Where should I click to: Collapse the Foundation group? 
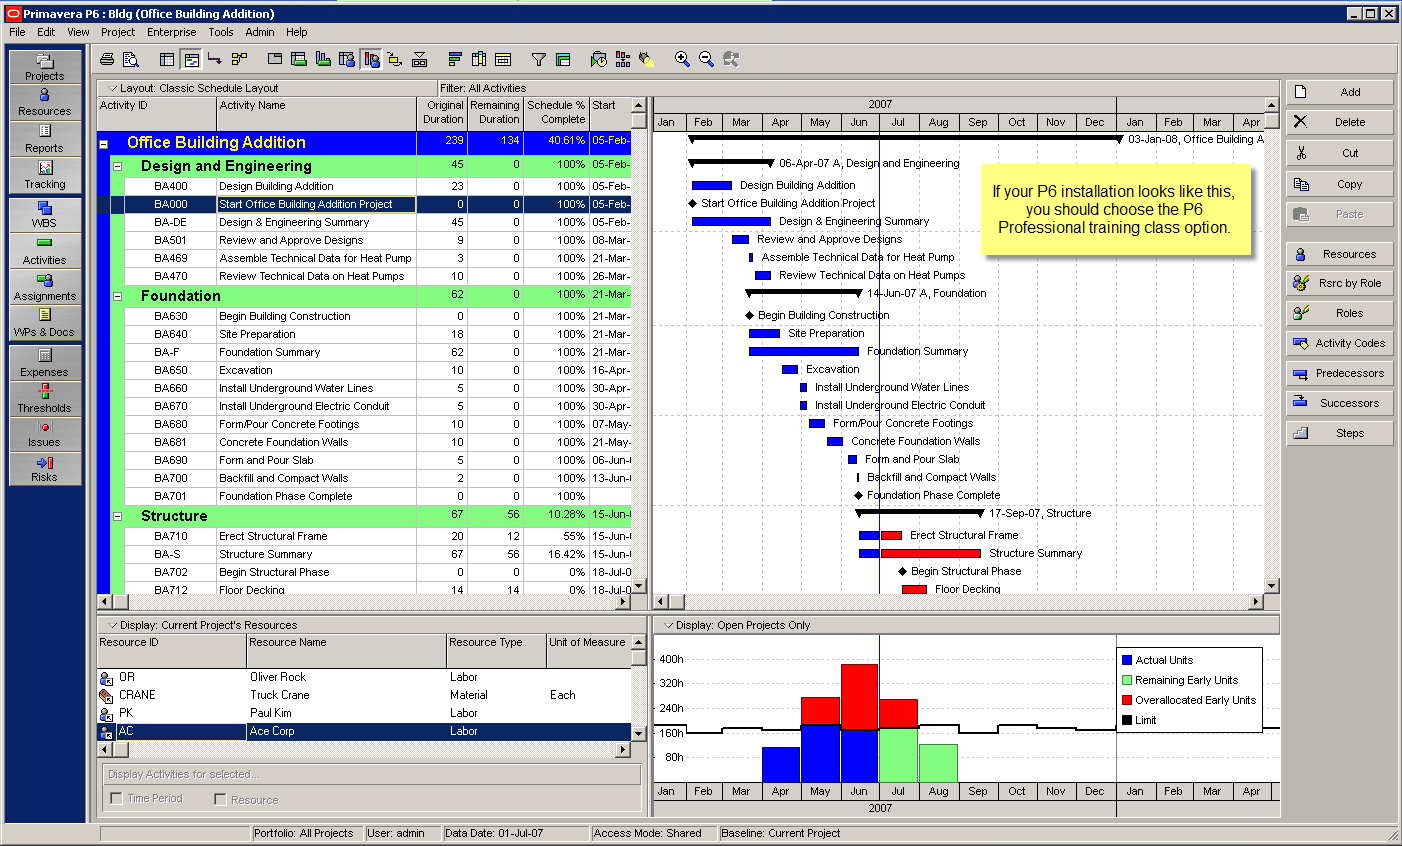(x=117, y=297)
